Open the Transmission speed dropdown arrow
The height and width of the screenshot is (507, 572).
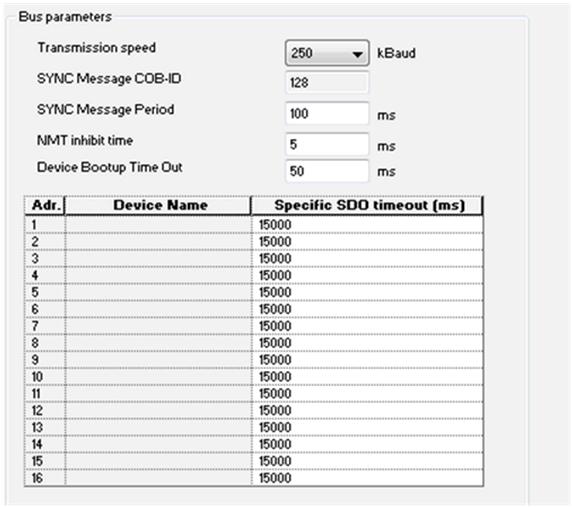358,54
